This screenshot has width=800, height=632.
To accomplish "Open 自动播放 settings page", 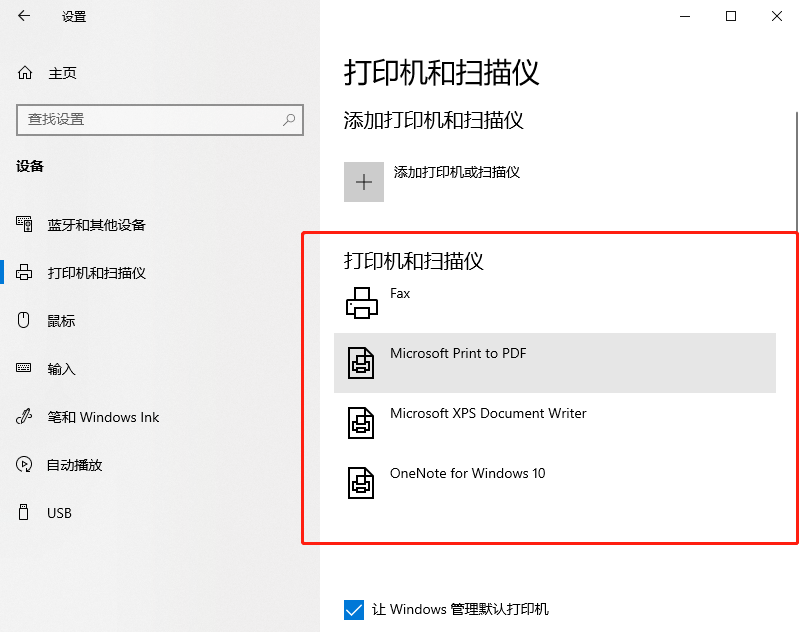I will pos(74,465).
